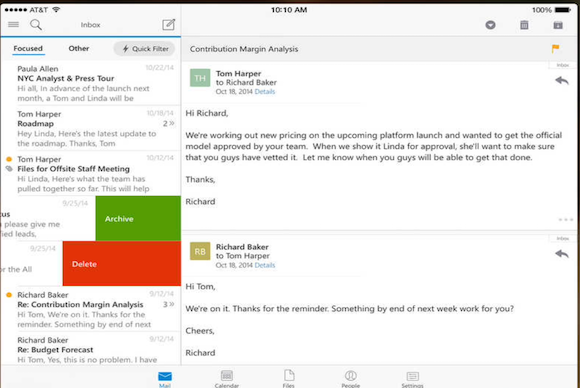The height and width of the screenshot is (388, 580).
Task: Open the search magnifier icon
Action: click(x=36, y=25)
